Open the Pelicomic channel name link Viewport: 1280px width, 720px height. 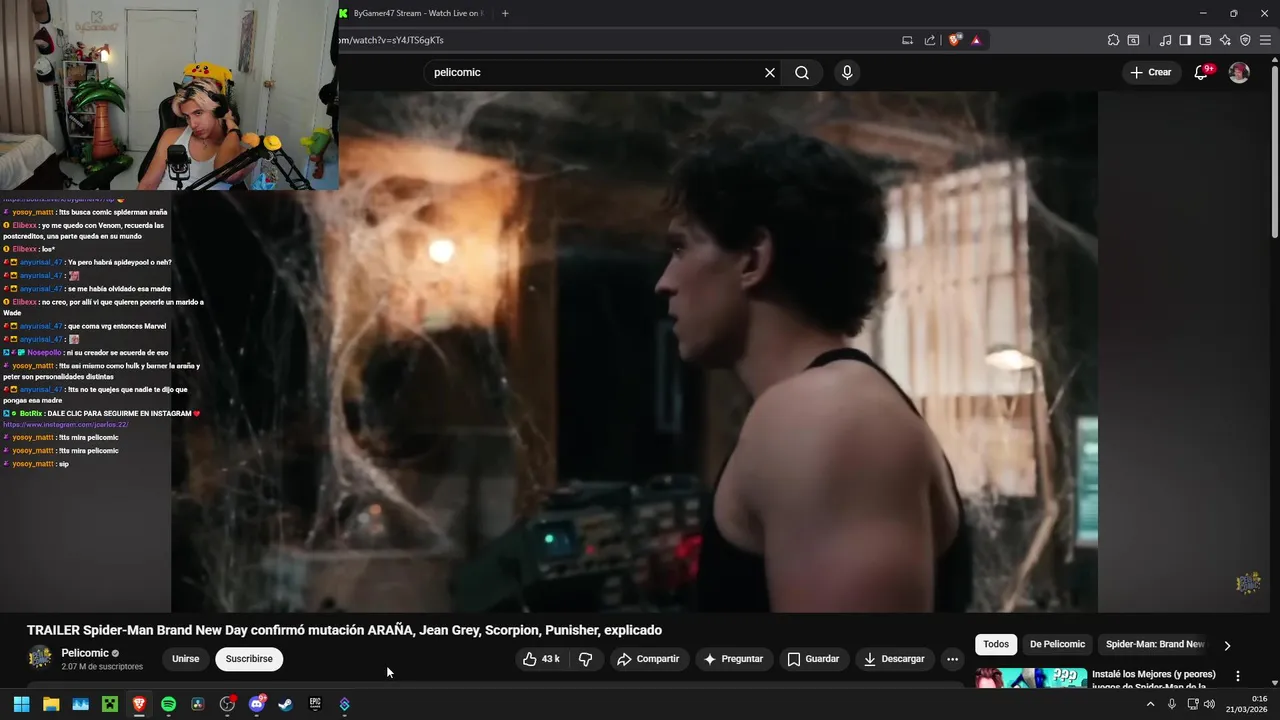[x=85, y=653]
